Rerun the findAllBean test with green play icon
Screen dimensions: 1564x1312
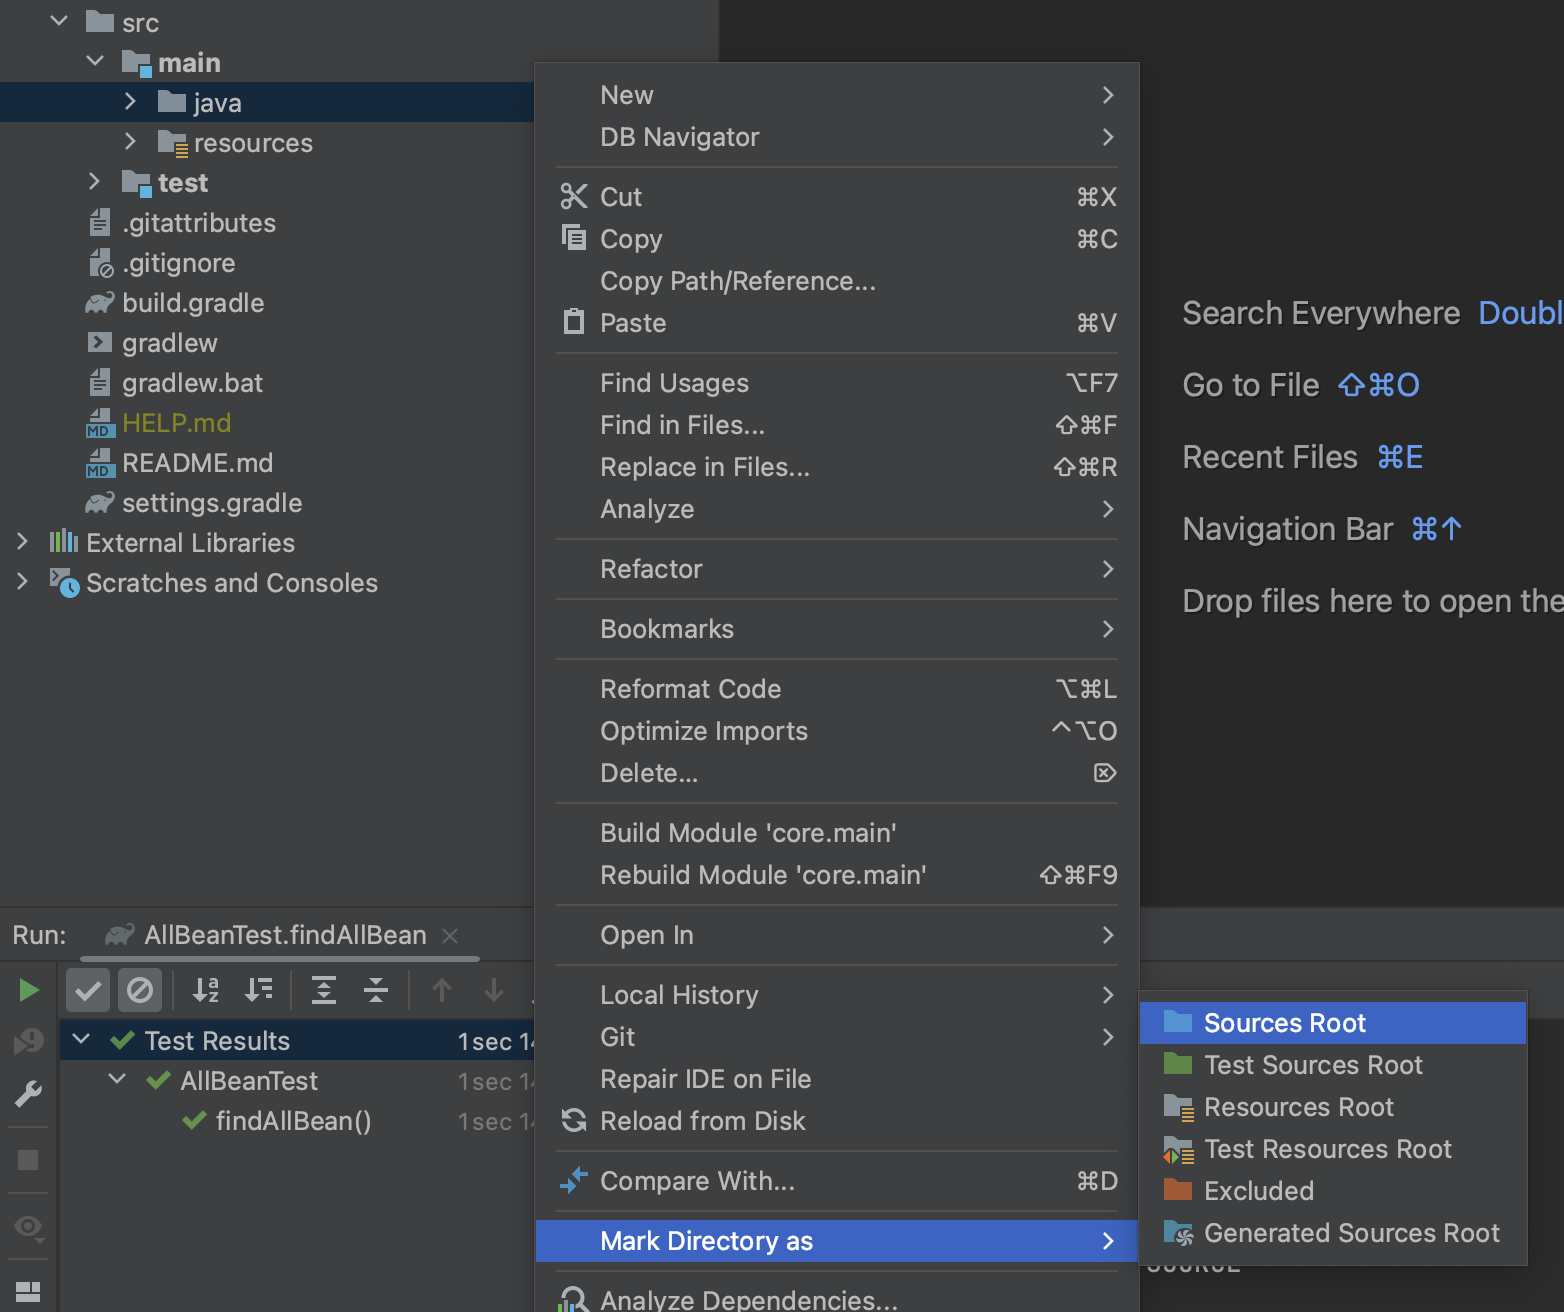click(27, 989)
